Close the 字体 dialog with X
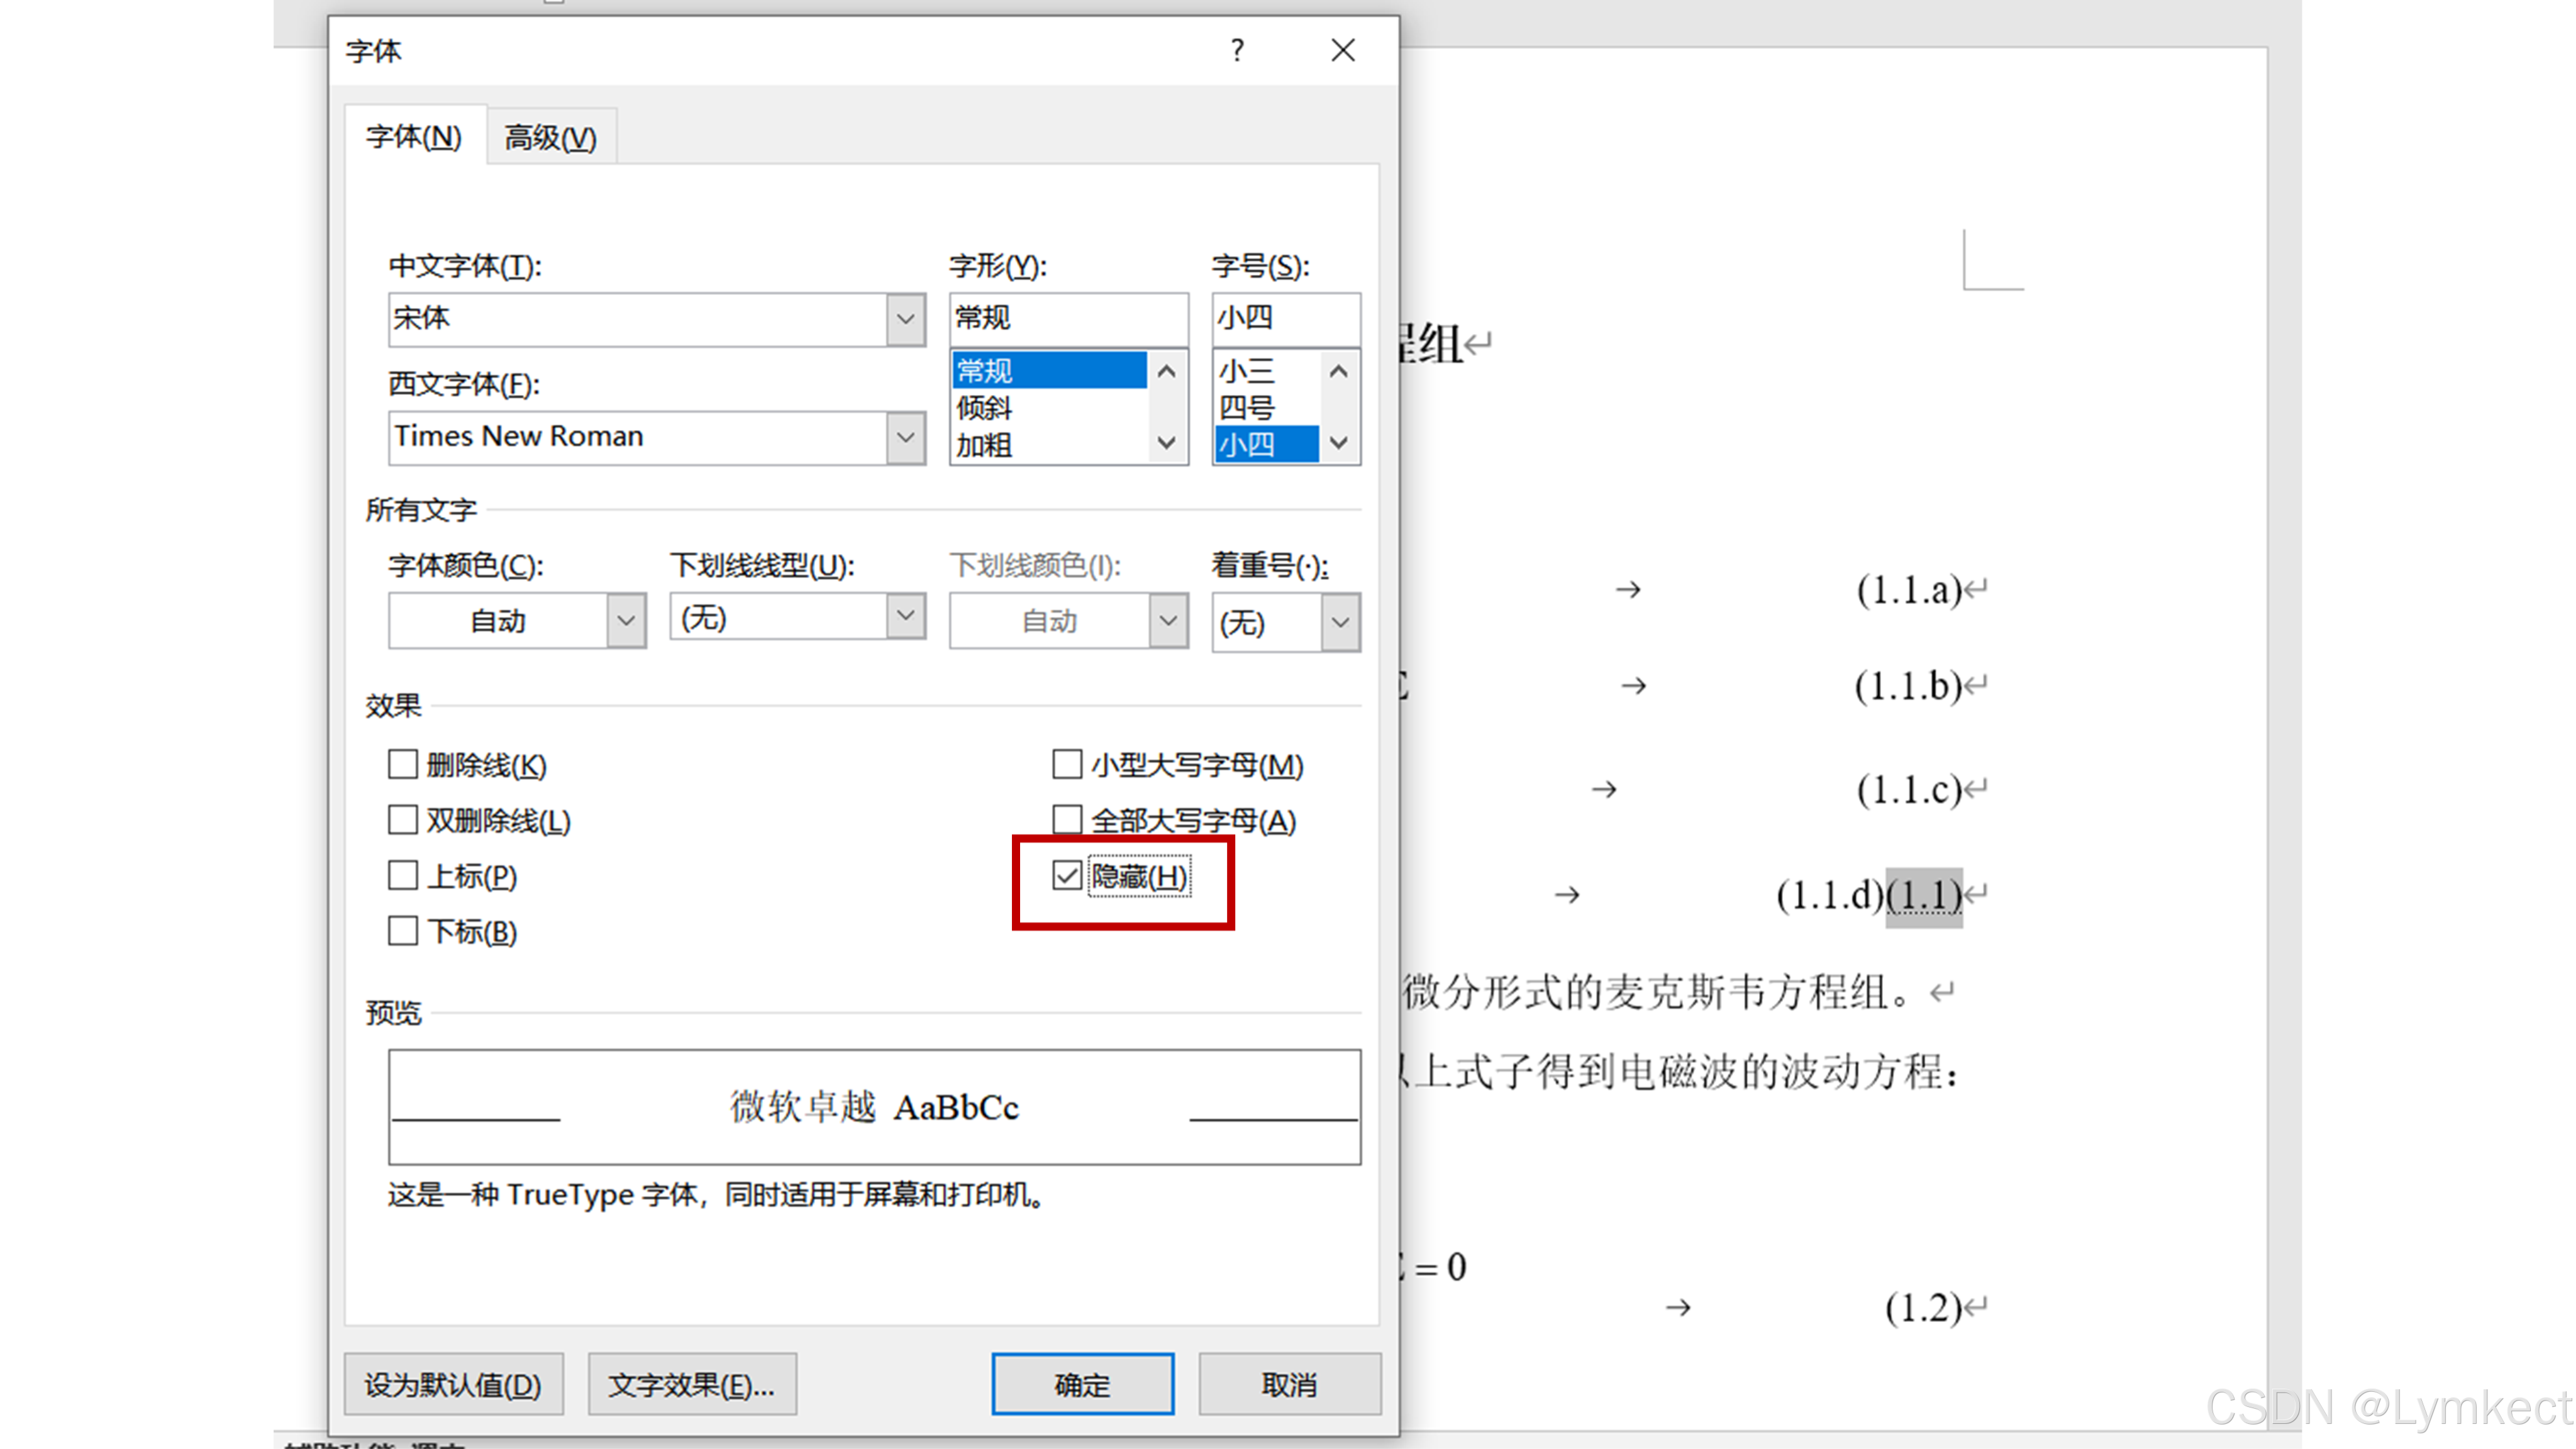 [1343, 50]
